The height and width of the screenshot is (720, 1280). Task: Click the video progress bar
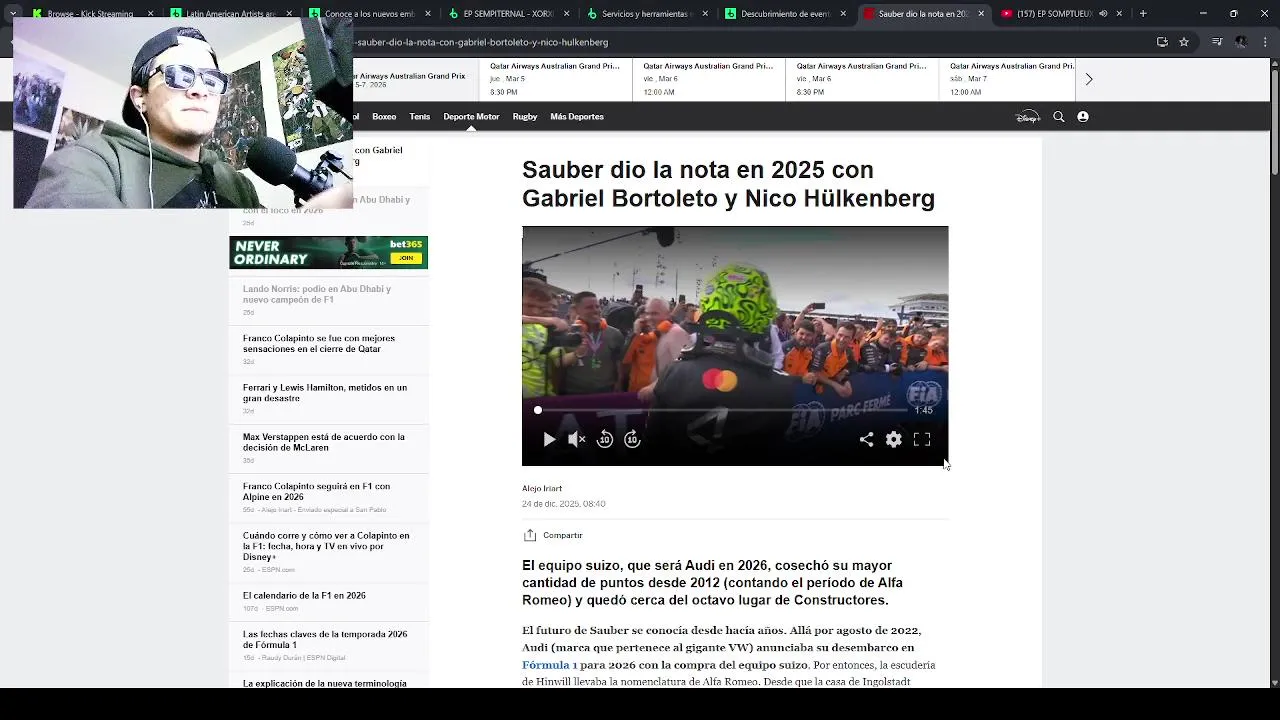pos(722,410)
